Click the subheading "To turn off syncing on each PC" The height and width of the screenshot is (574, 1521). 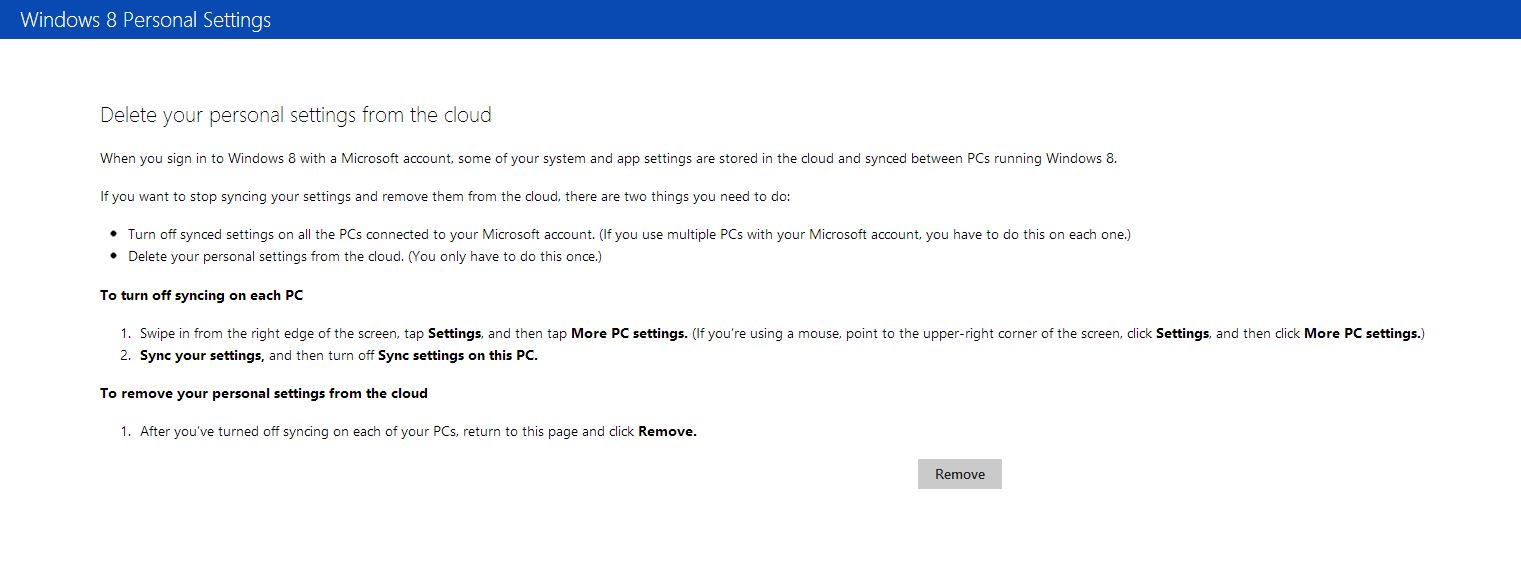[201, 295]
